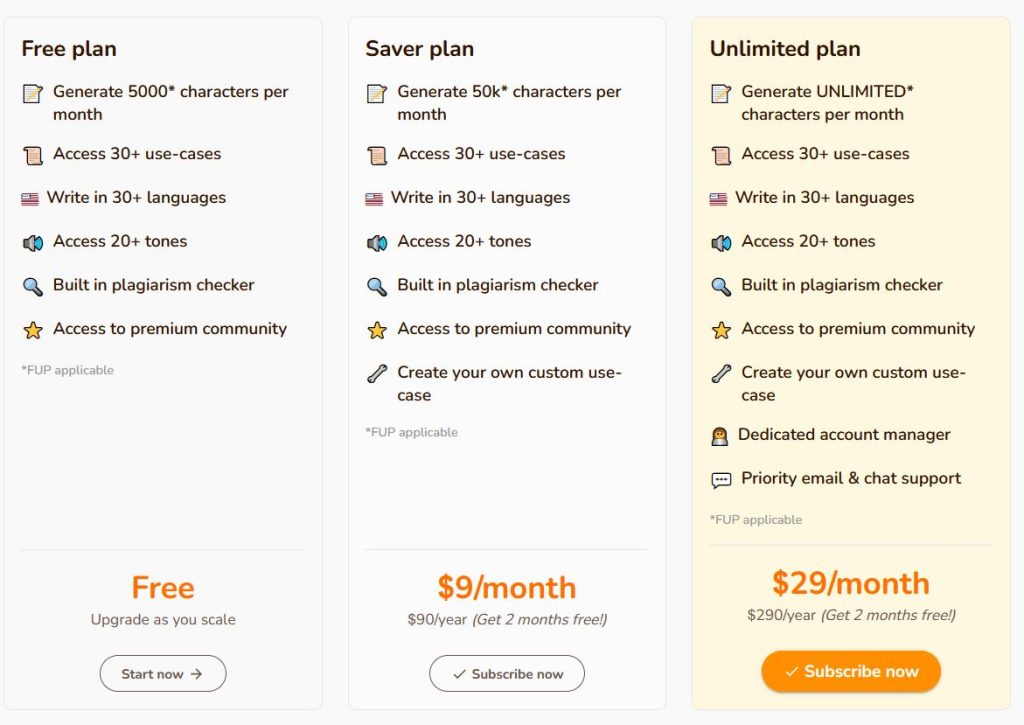Click the Saver plan heading
This screenshot has width=1024, height=725.
point(419,48)
